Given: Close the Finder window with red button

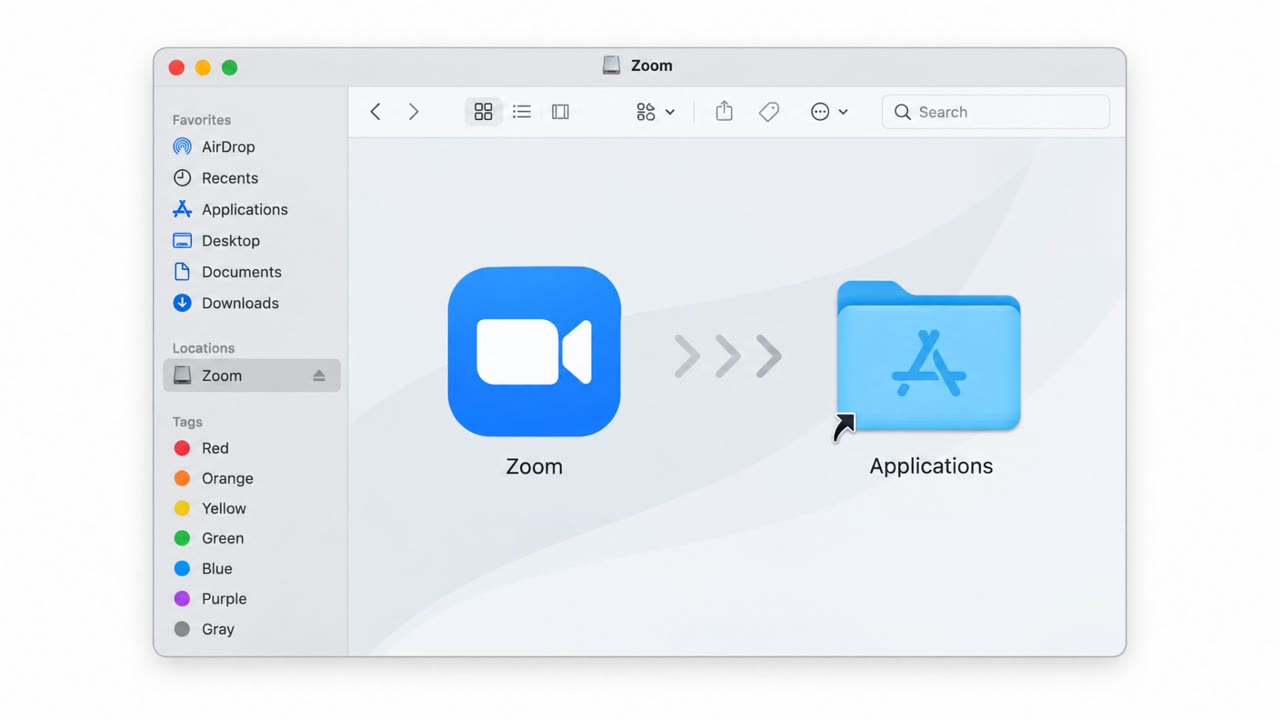Looking at the screenshot, I should coord(177,67).
